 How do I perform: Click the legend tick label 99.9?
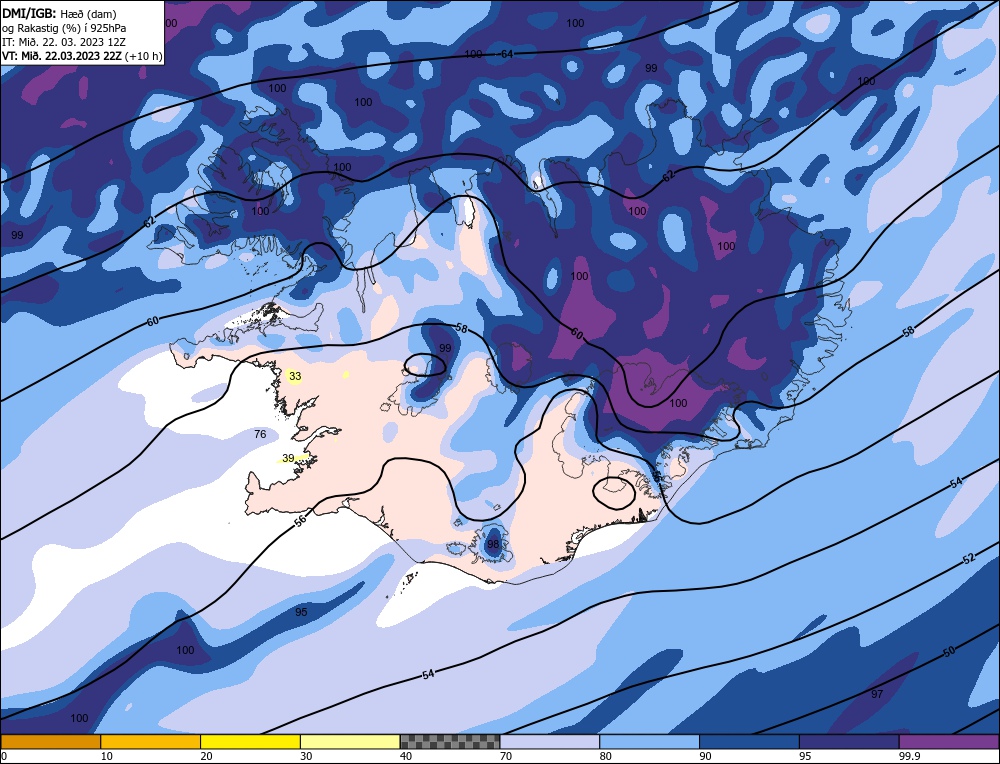[x=908, y=756]
